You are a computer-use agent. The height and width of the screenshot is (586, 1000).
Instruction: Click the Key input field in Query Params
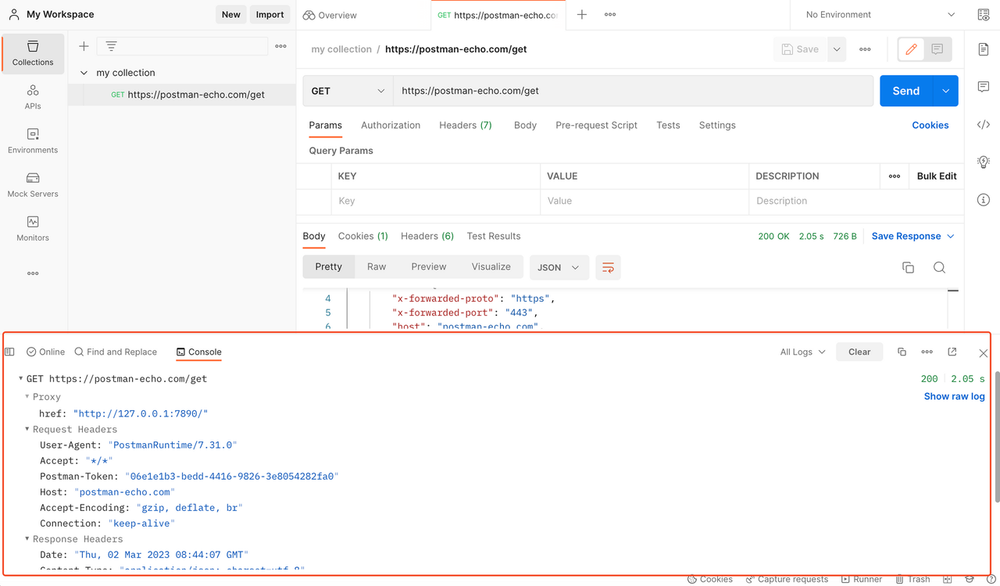point(435,201)
